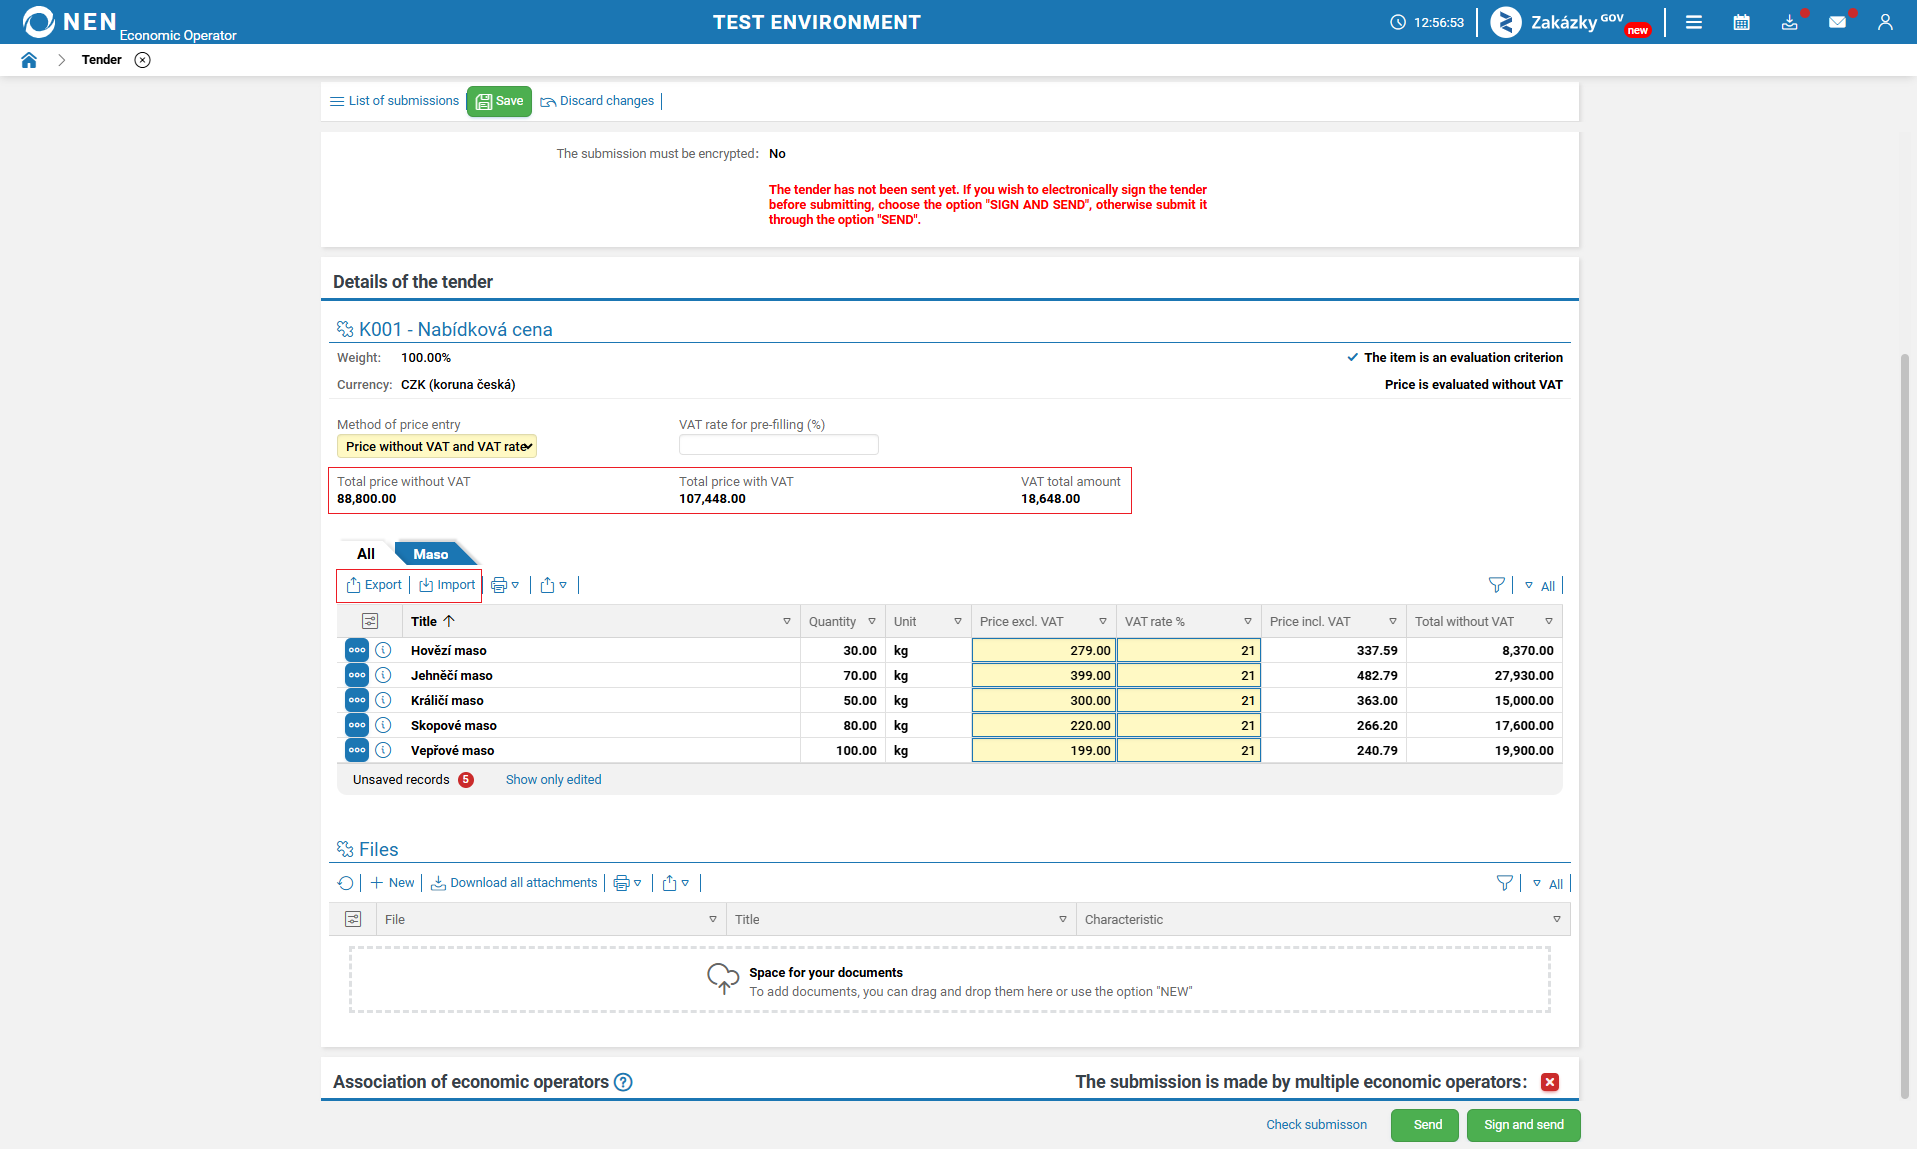Screen dimensions: 1917x1149
Task: Open the Method of price entry dropdown
Action: coord(437,446)
